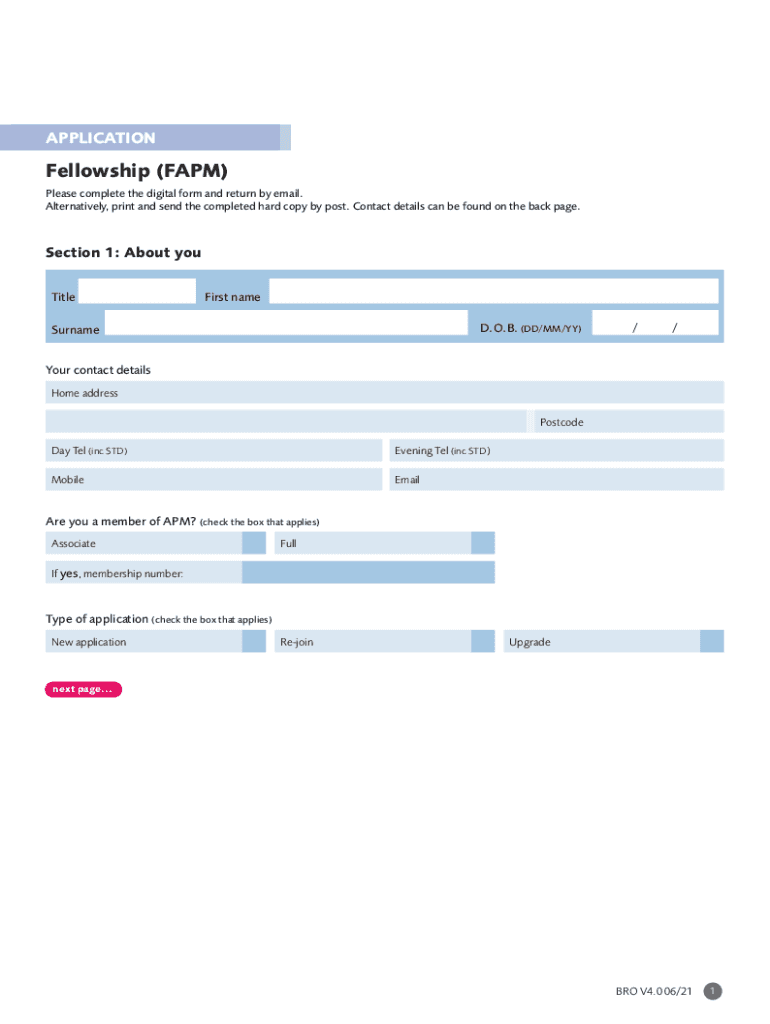Click the second address line field

pos(287,421)
